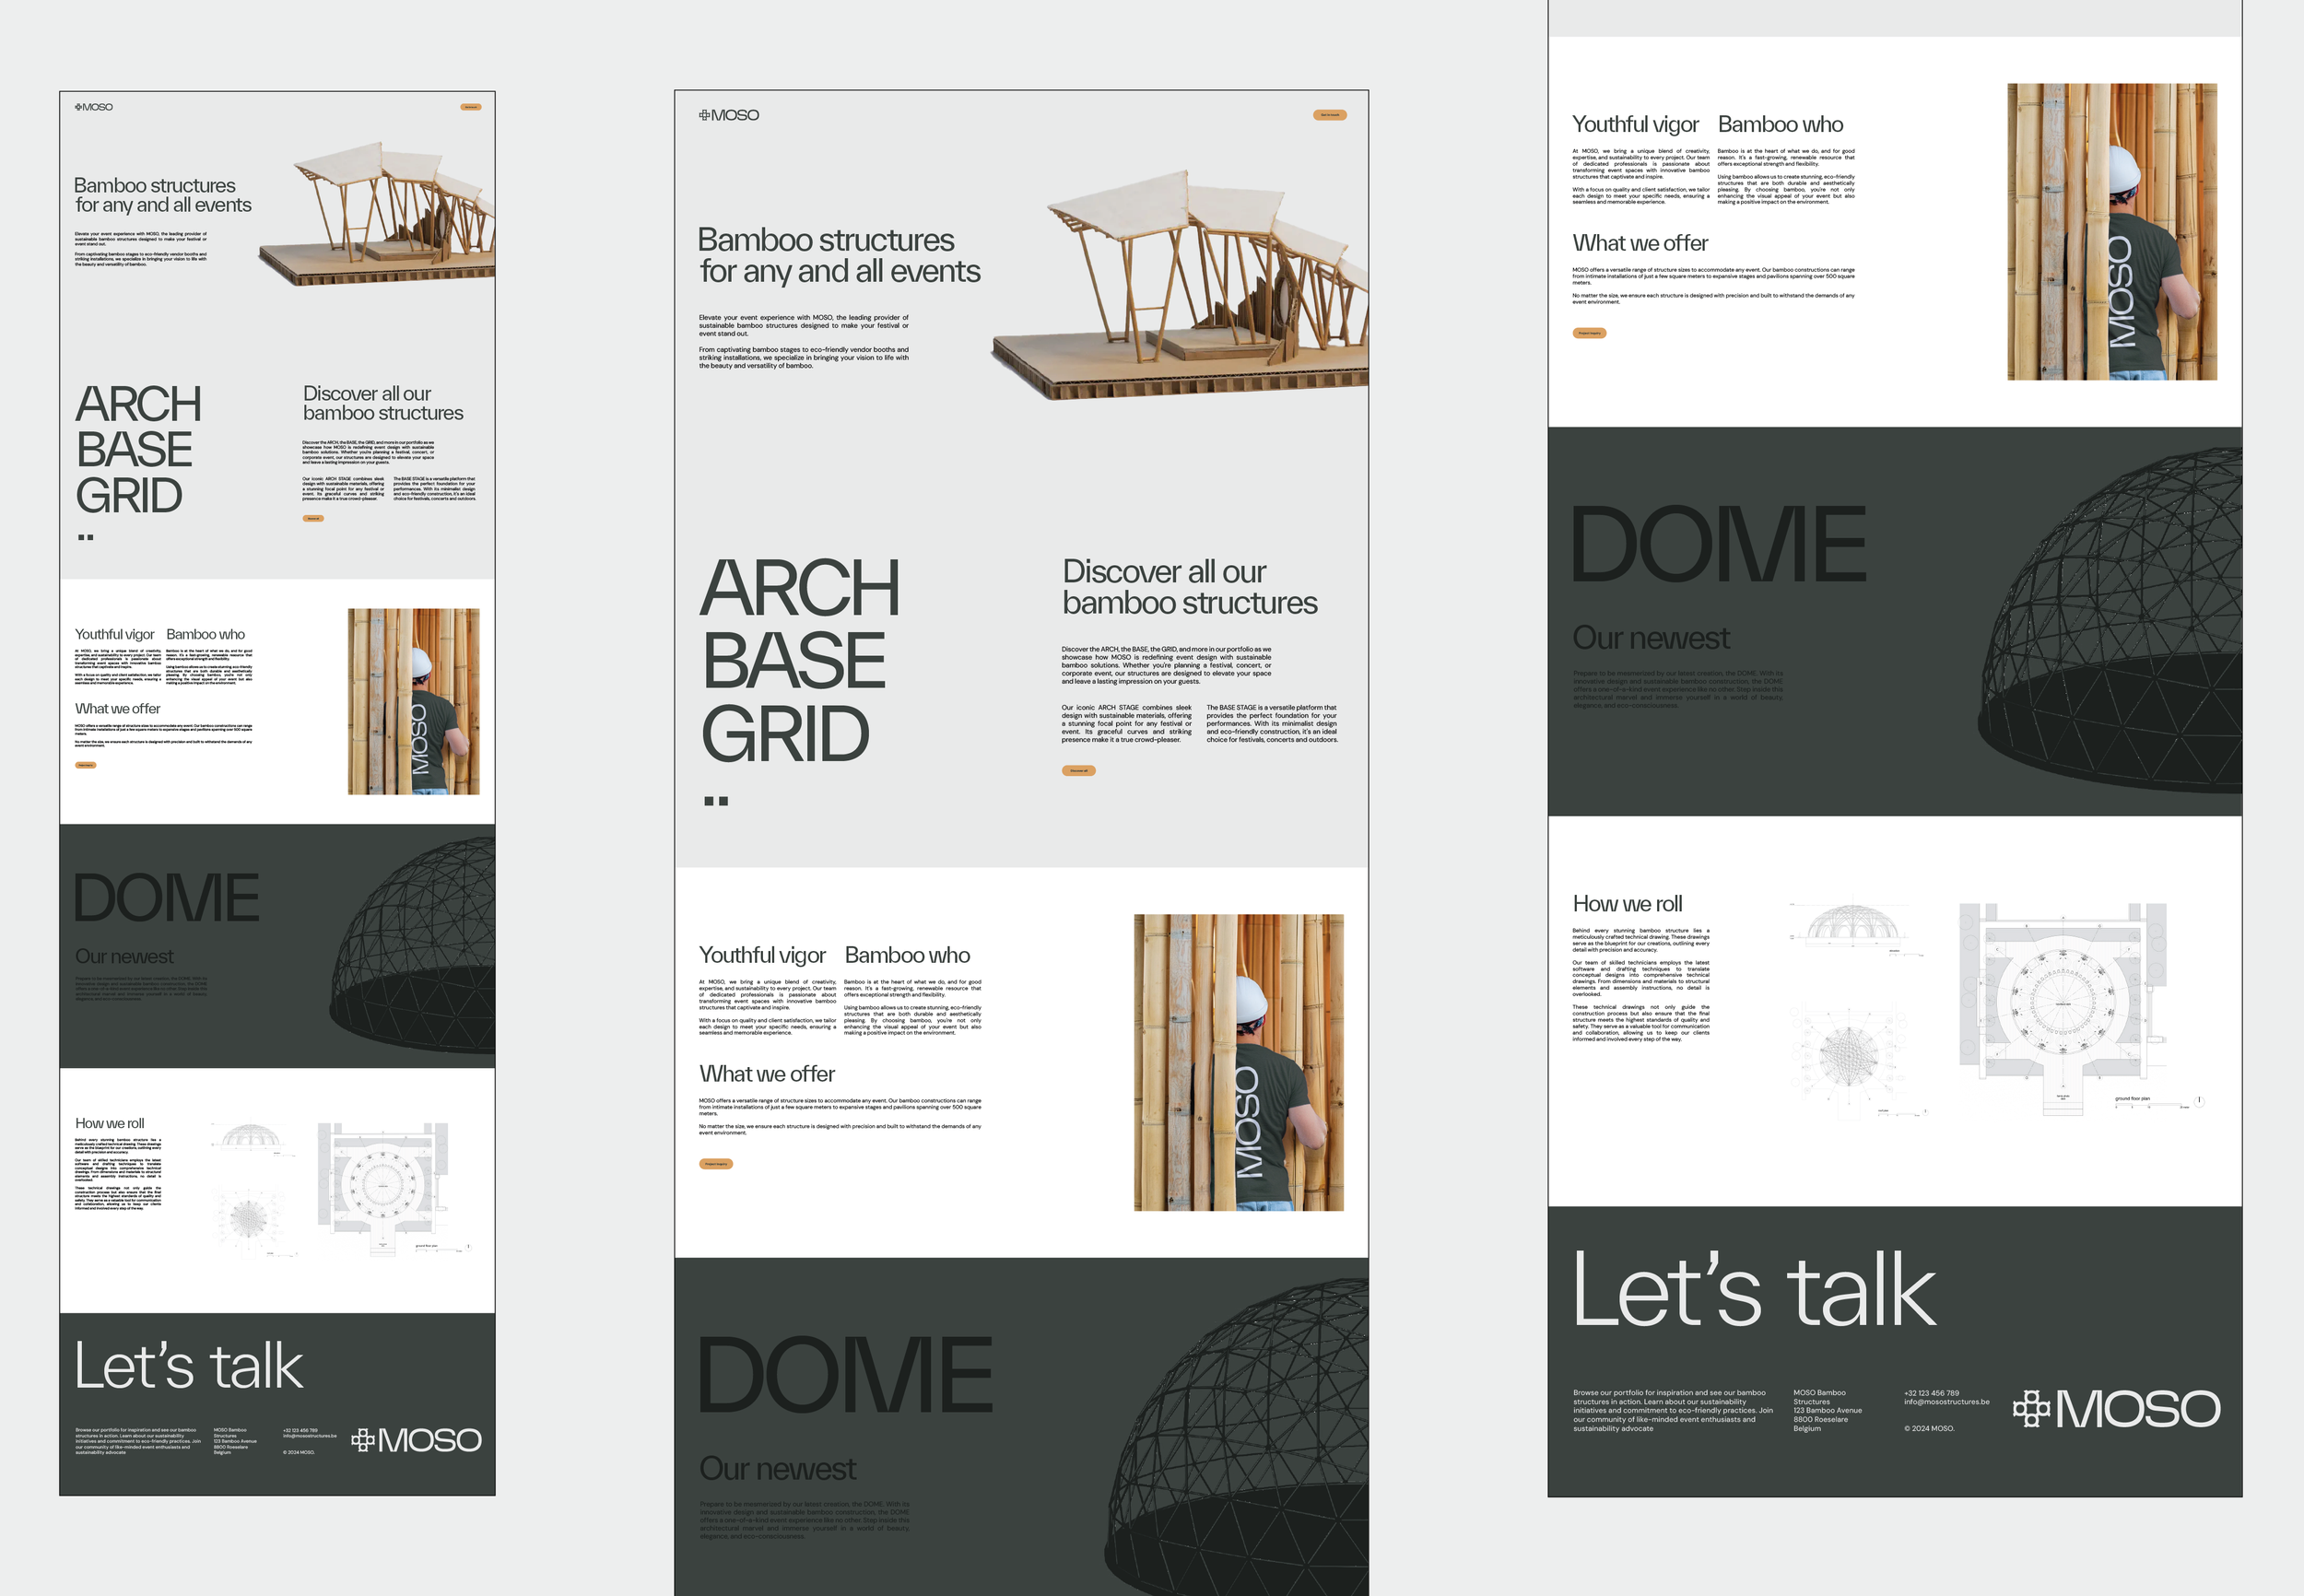Click "Bamboo who" heading in right mockup
The height and width of the screenshot is (1596, 2304).
coord(1780,124)
